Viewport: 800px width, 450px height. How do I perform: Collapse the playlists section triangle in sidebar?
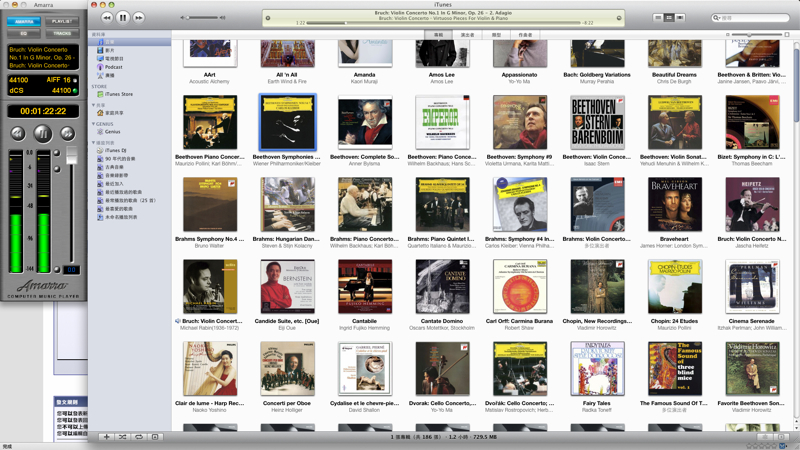93,143
